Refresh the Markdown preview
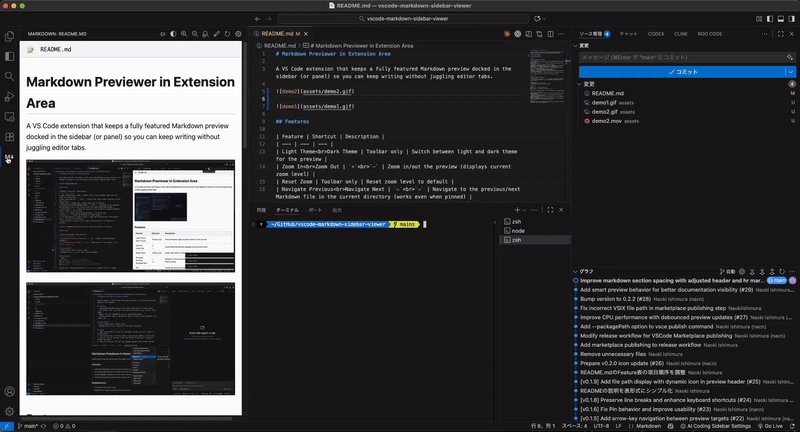Image resolution: width=800 pixels, height=432 pixels. pyautogui.click(x=228, y=34)
